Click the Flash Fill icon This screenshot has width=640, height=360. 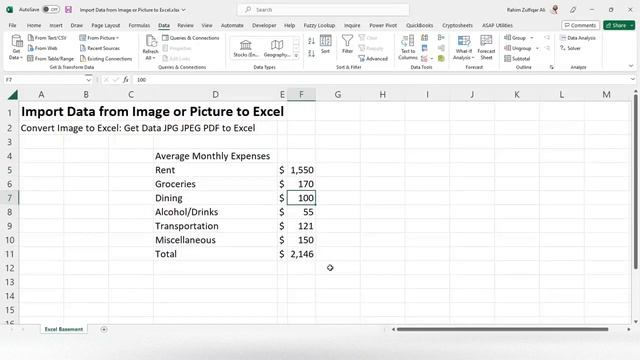pos(424,38)
